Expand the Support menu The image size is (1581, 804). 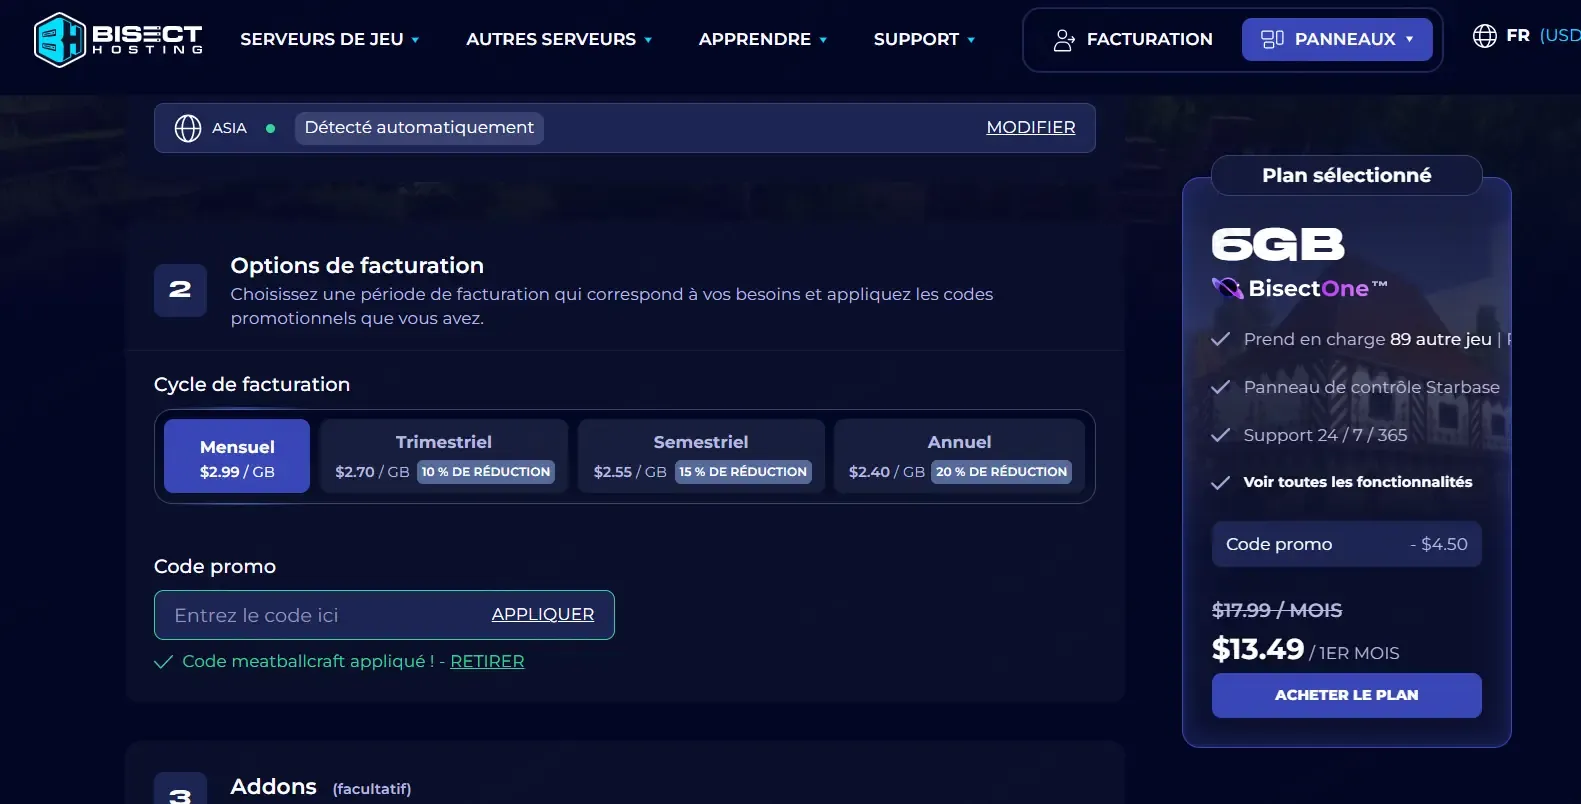924,39
